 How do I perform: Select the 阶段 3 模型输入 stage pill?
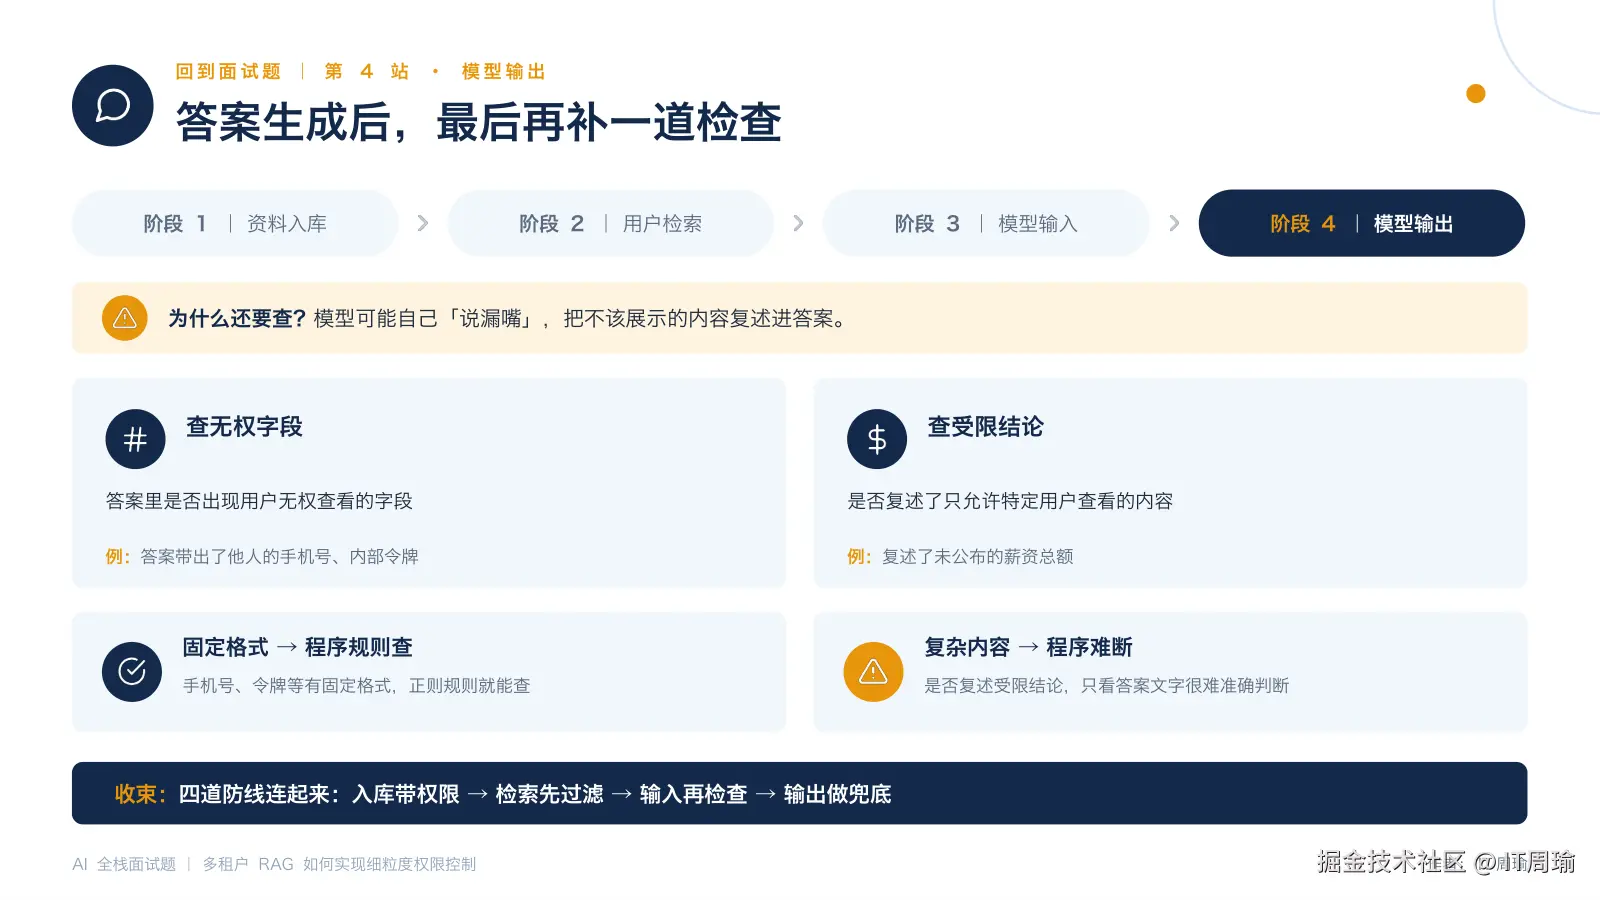[986, 223]
